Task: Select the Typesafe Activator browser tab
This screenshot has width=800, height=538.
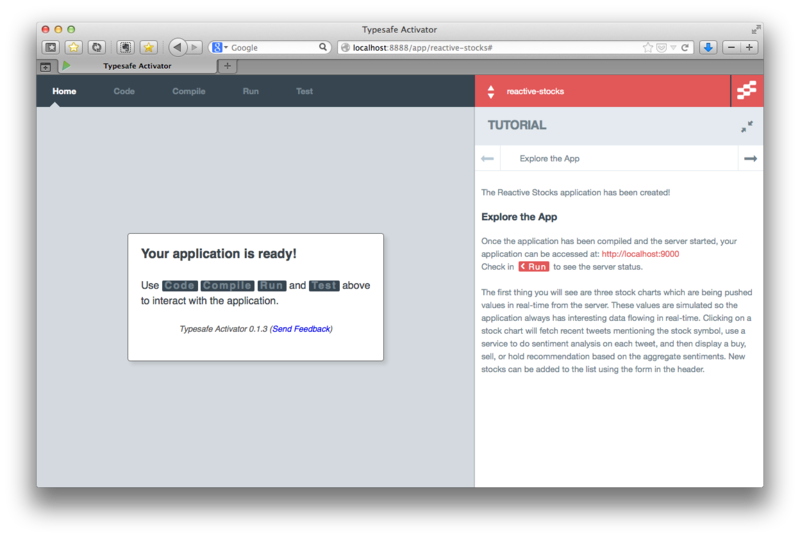Action: point(136,66)
